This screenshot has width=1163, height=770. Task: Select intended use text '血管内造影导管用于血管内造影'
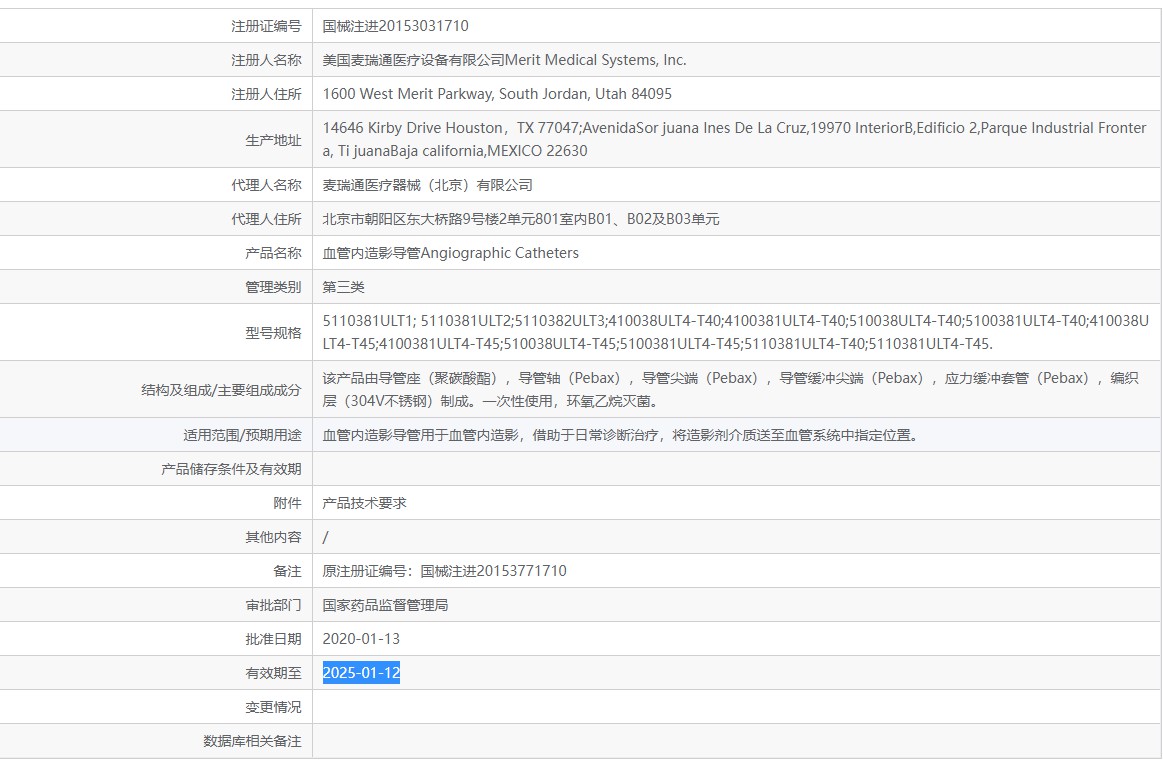(x=421, y=435)
